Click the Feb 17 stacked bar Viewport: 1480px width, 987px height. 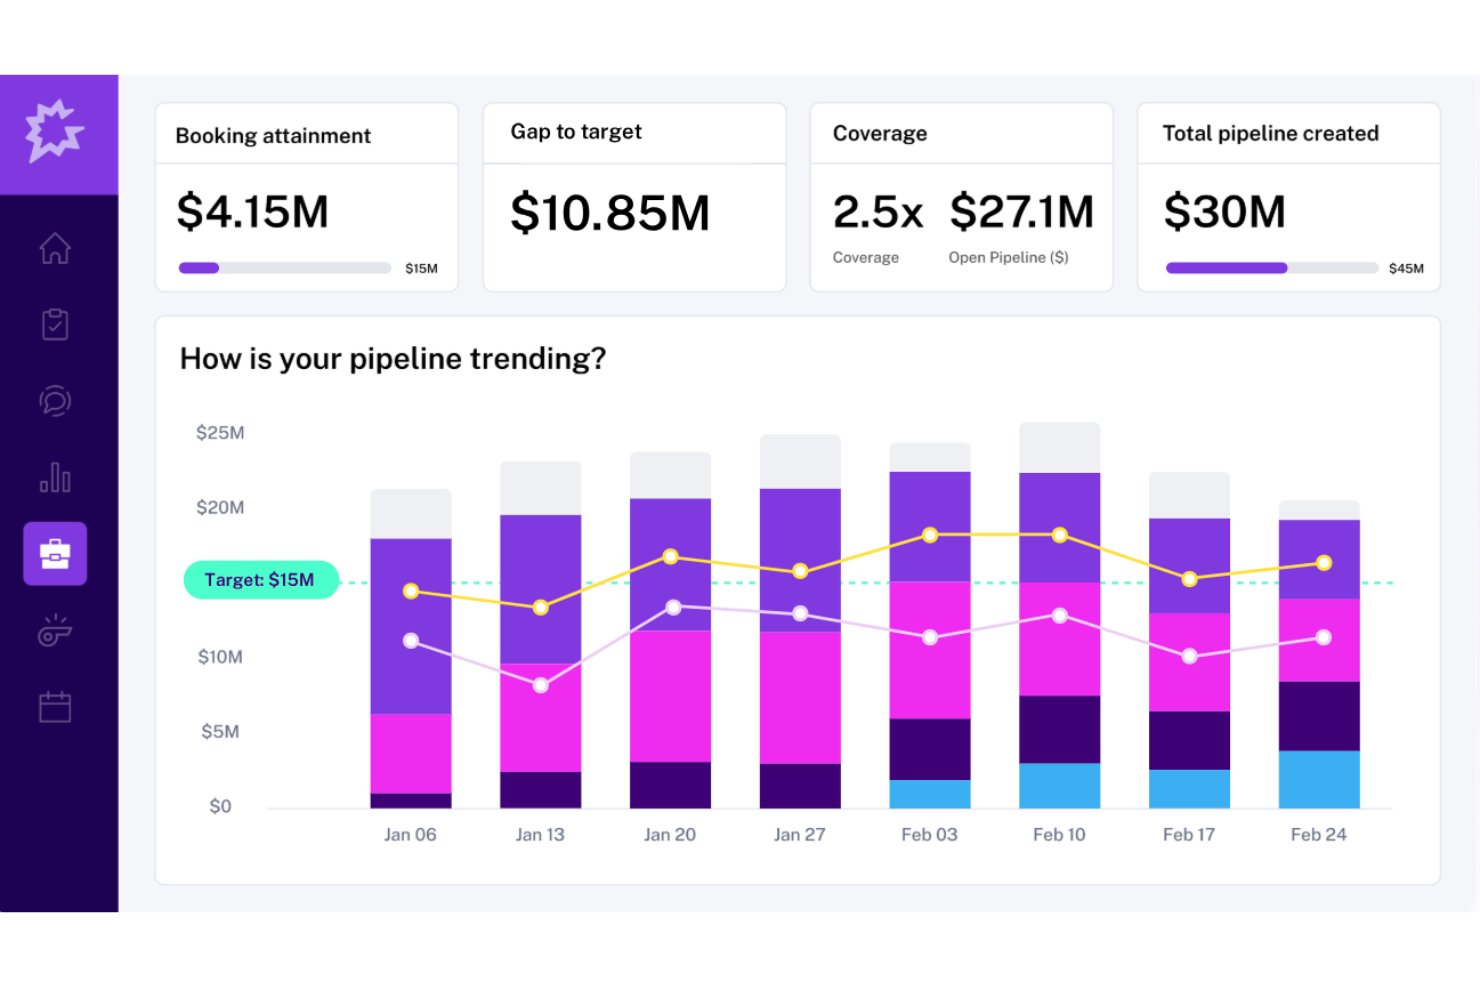click(1189, 640)
